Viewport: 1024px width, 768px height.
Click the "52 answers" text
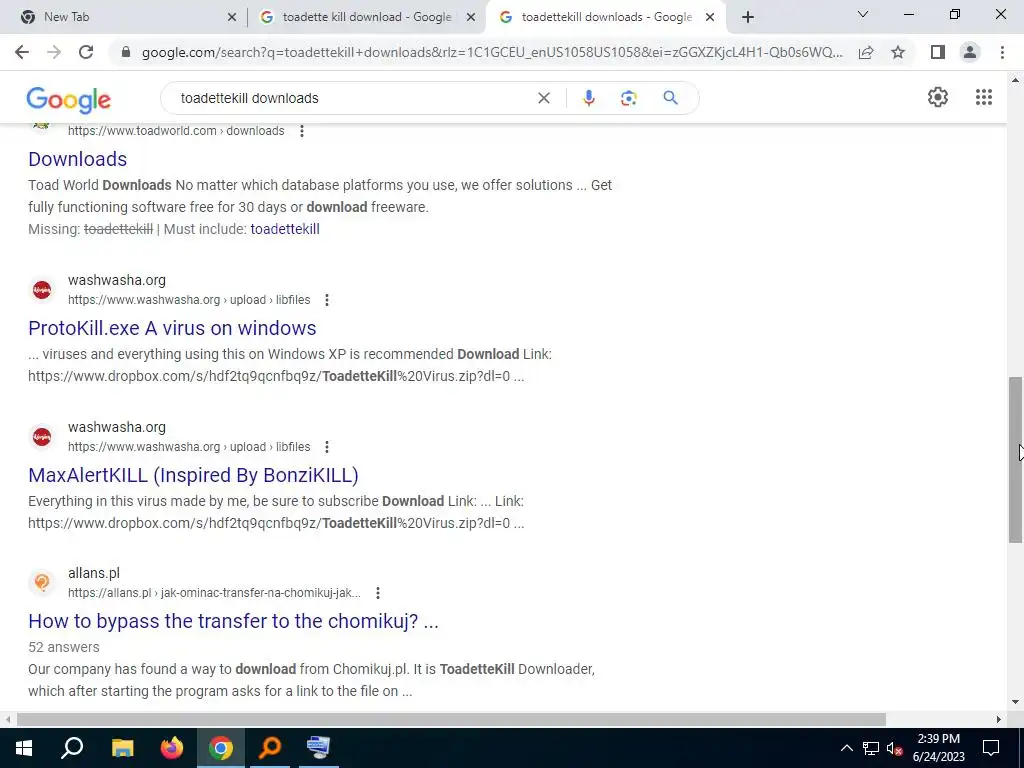pos(64,647)
